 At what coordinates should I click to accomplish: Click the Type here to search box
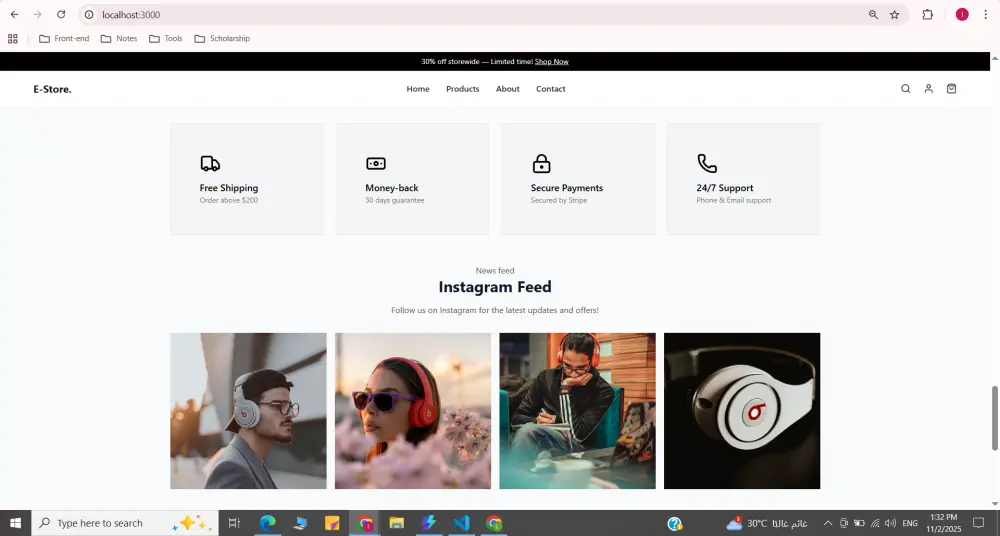point(125,523)
